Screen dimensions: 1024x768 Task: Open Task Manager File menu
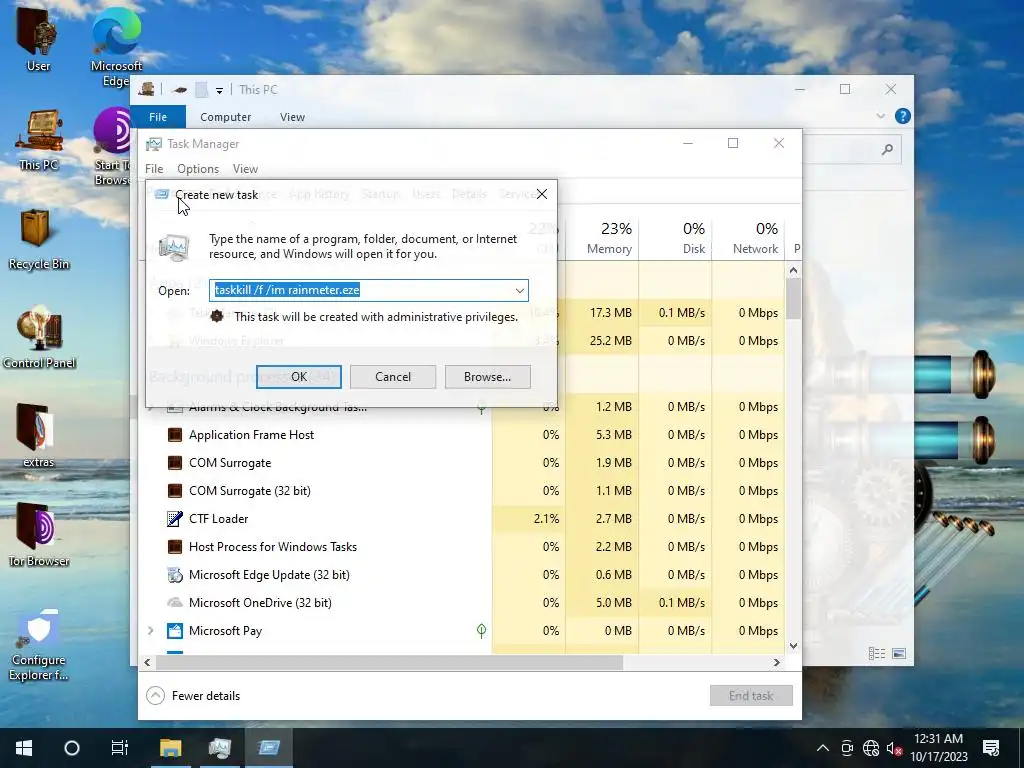coord(154,168)
